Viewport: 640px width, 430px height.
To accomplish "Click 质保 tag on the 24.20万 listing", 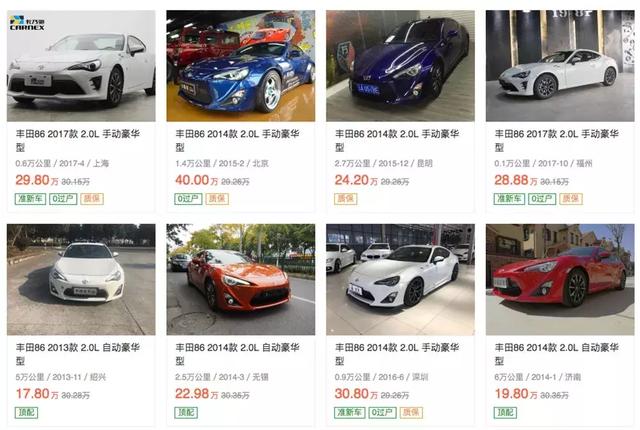I will 346,199.
